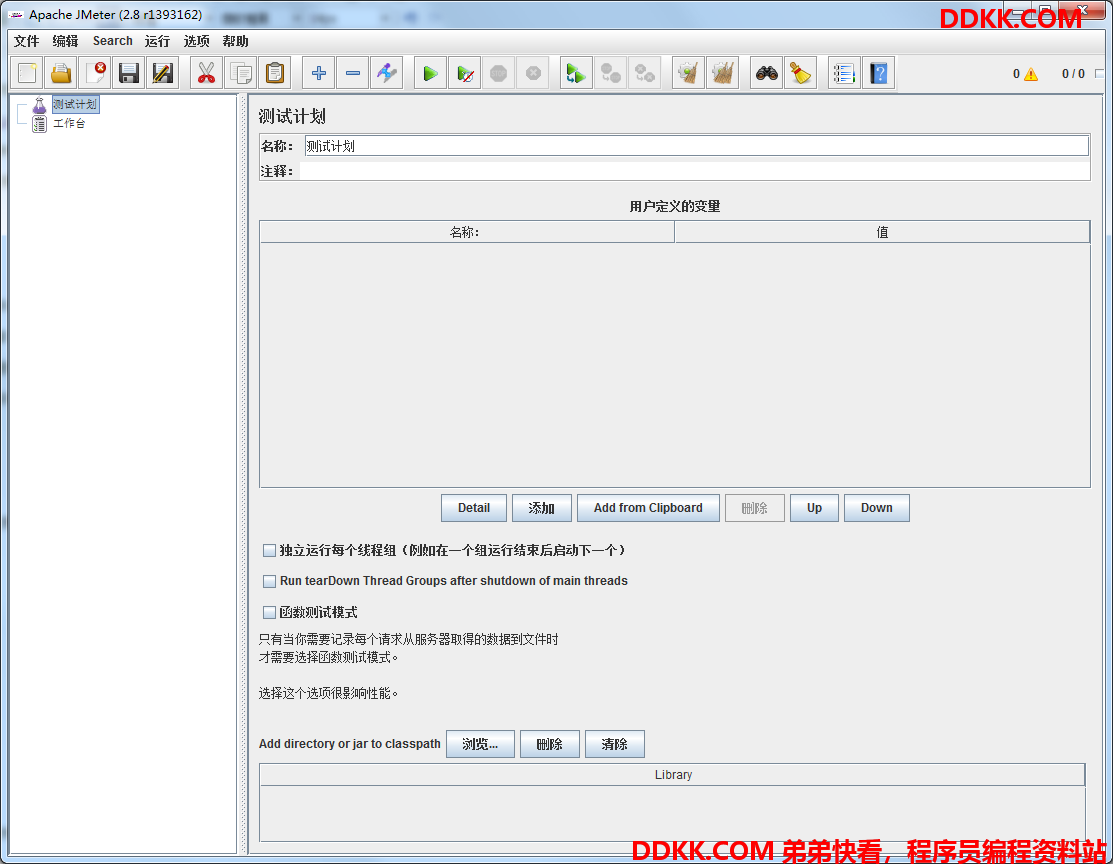Stop the running test (stop sign icon)

[499, 73]
